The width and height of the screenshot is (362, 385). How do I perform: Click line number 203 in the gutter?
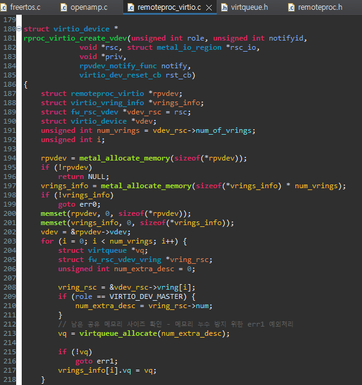click(9, 241)
